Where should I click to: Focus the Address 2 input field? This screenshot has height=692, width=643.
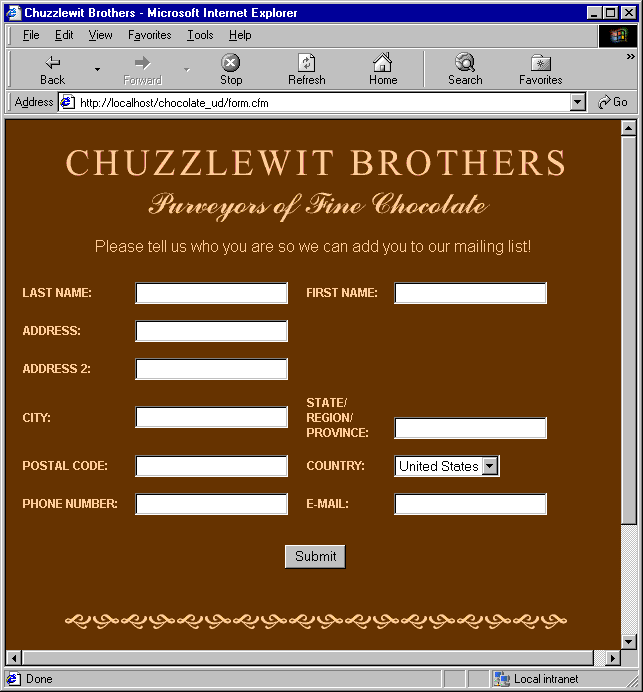click(211, 369)
